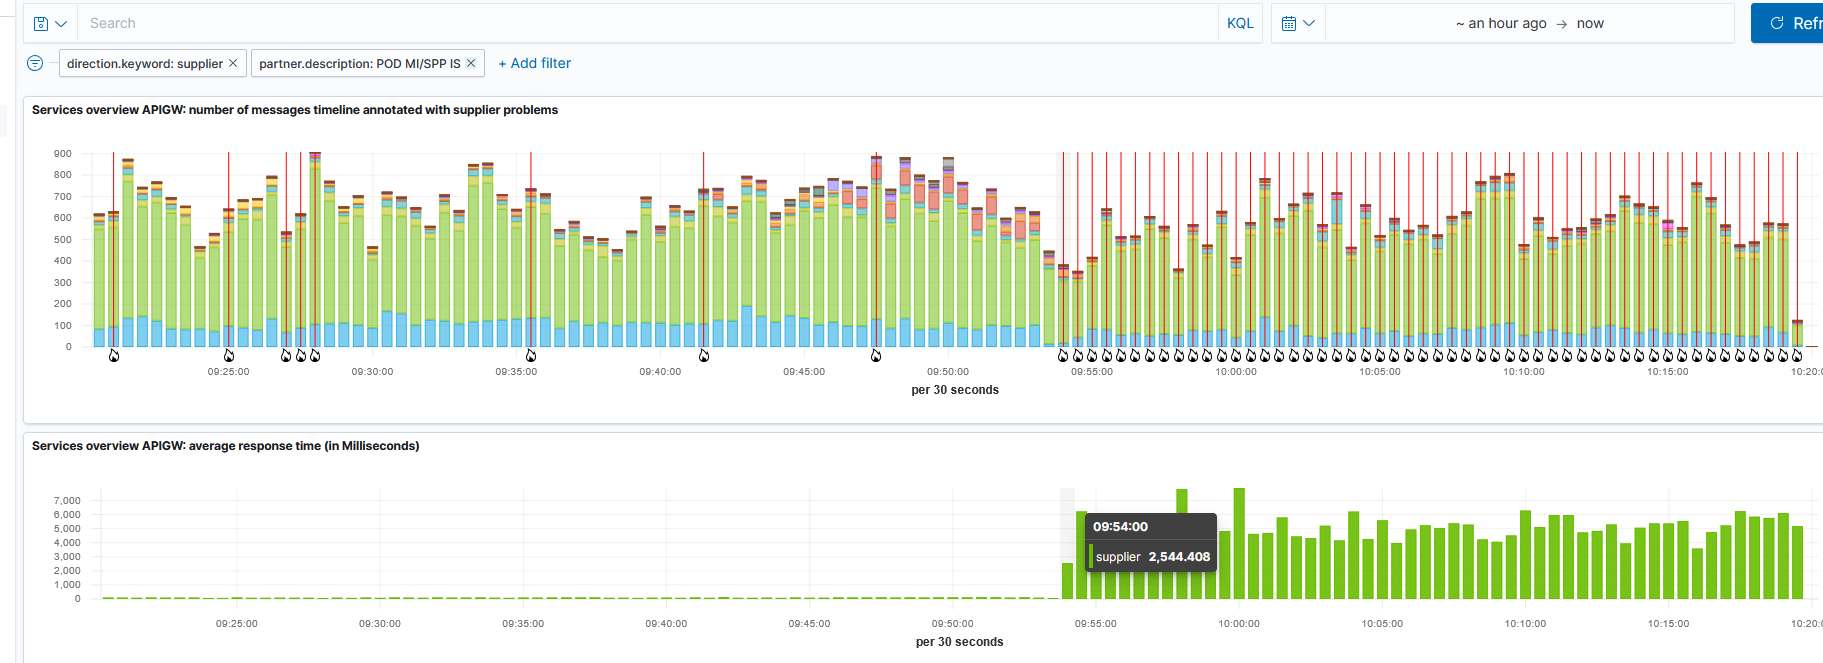Click flame marker between 09:45 and 09:50

tap(877, 355)
